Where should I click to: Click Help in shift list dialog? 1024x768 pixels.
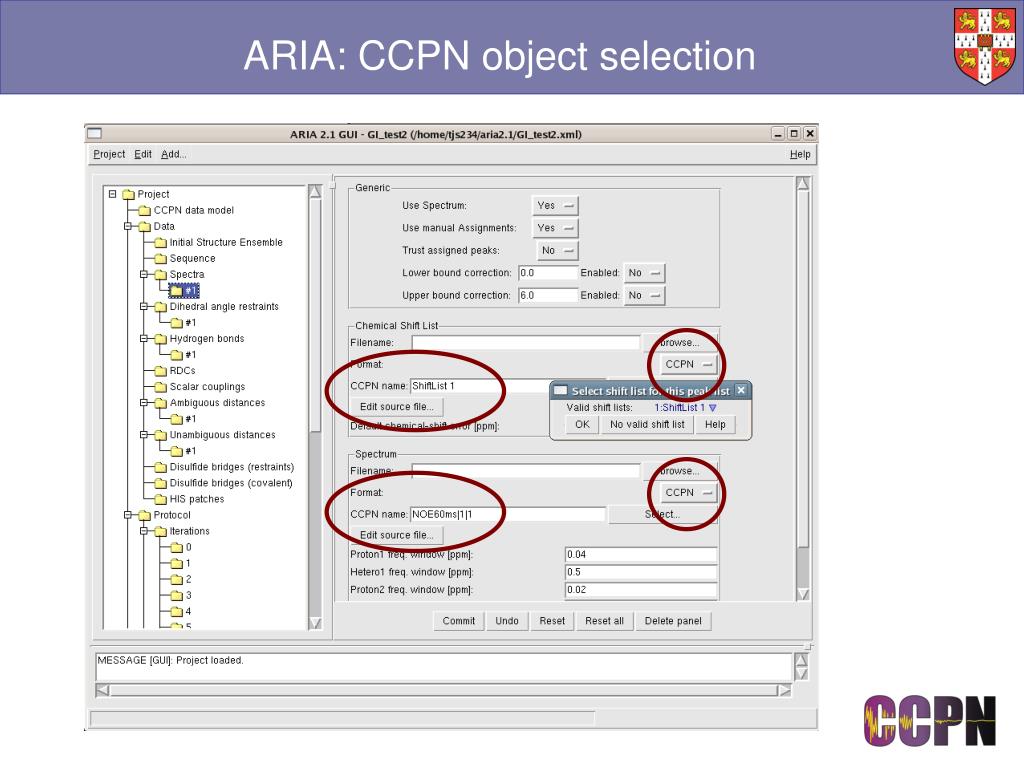click(715, 424)
